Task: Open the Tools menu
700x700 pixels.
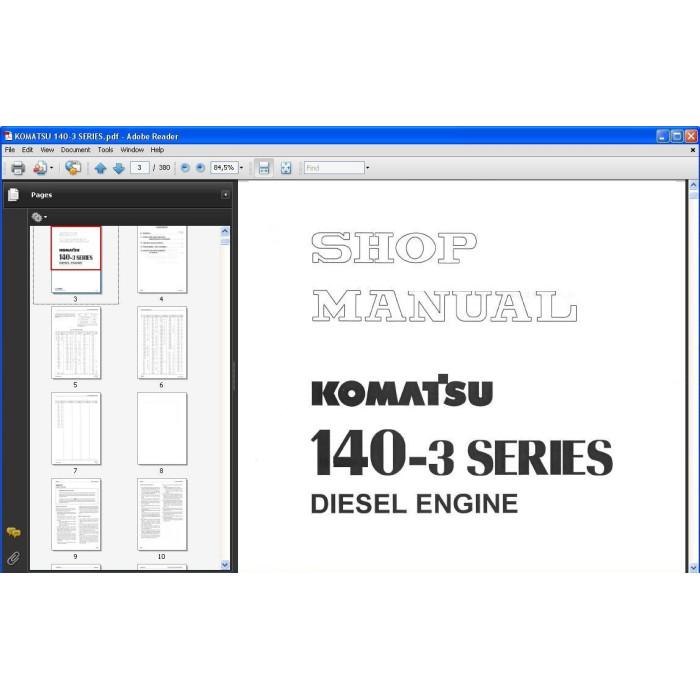Action: [105, 150]
